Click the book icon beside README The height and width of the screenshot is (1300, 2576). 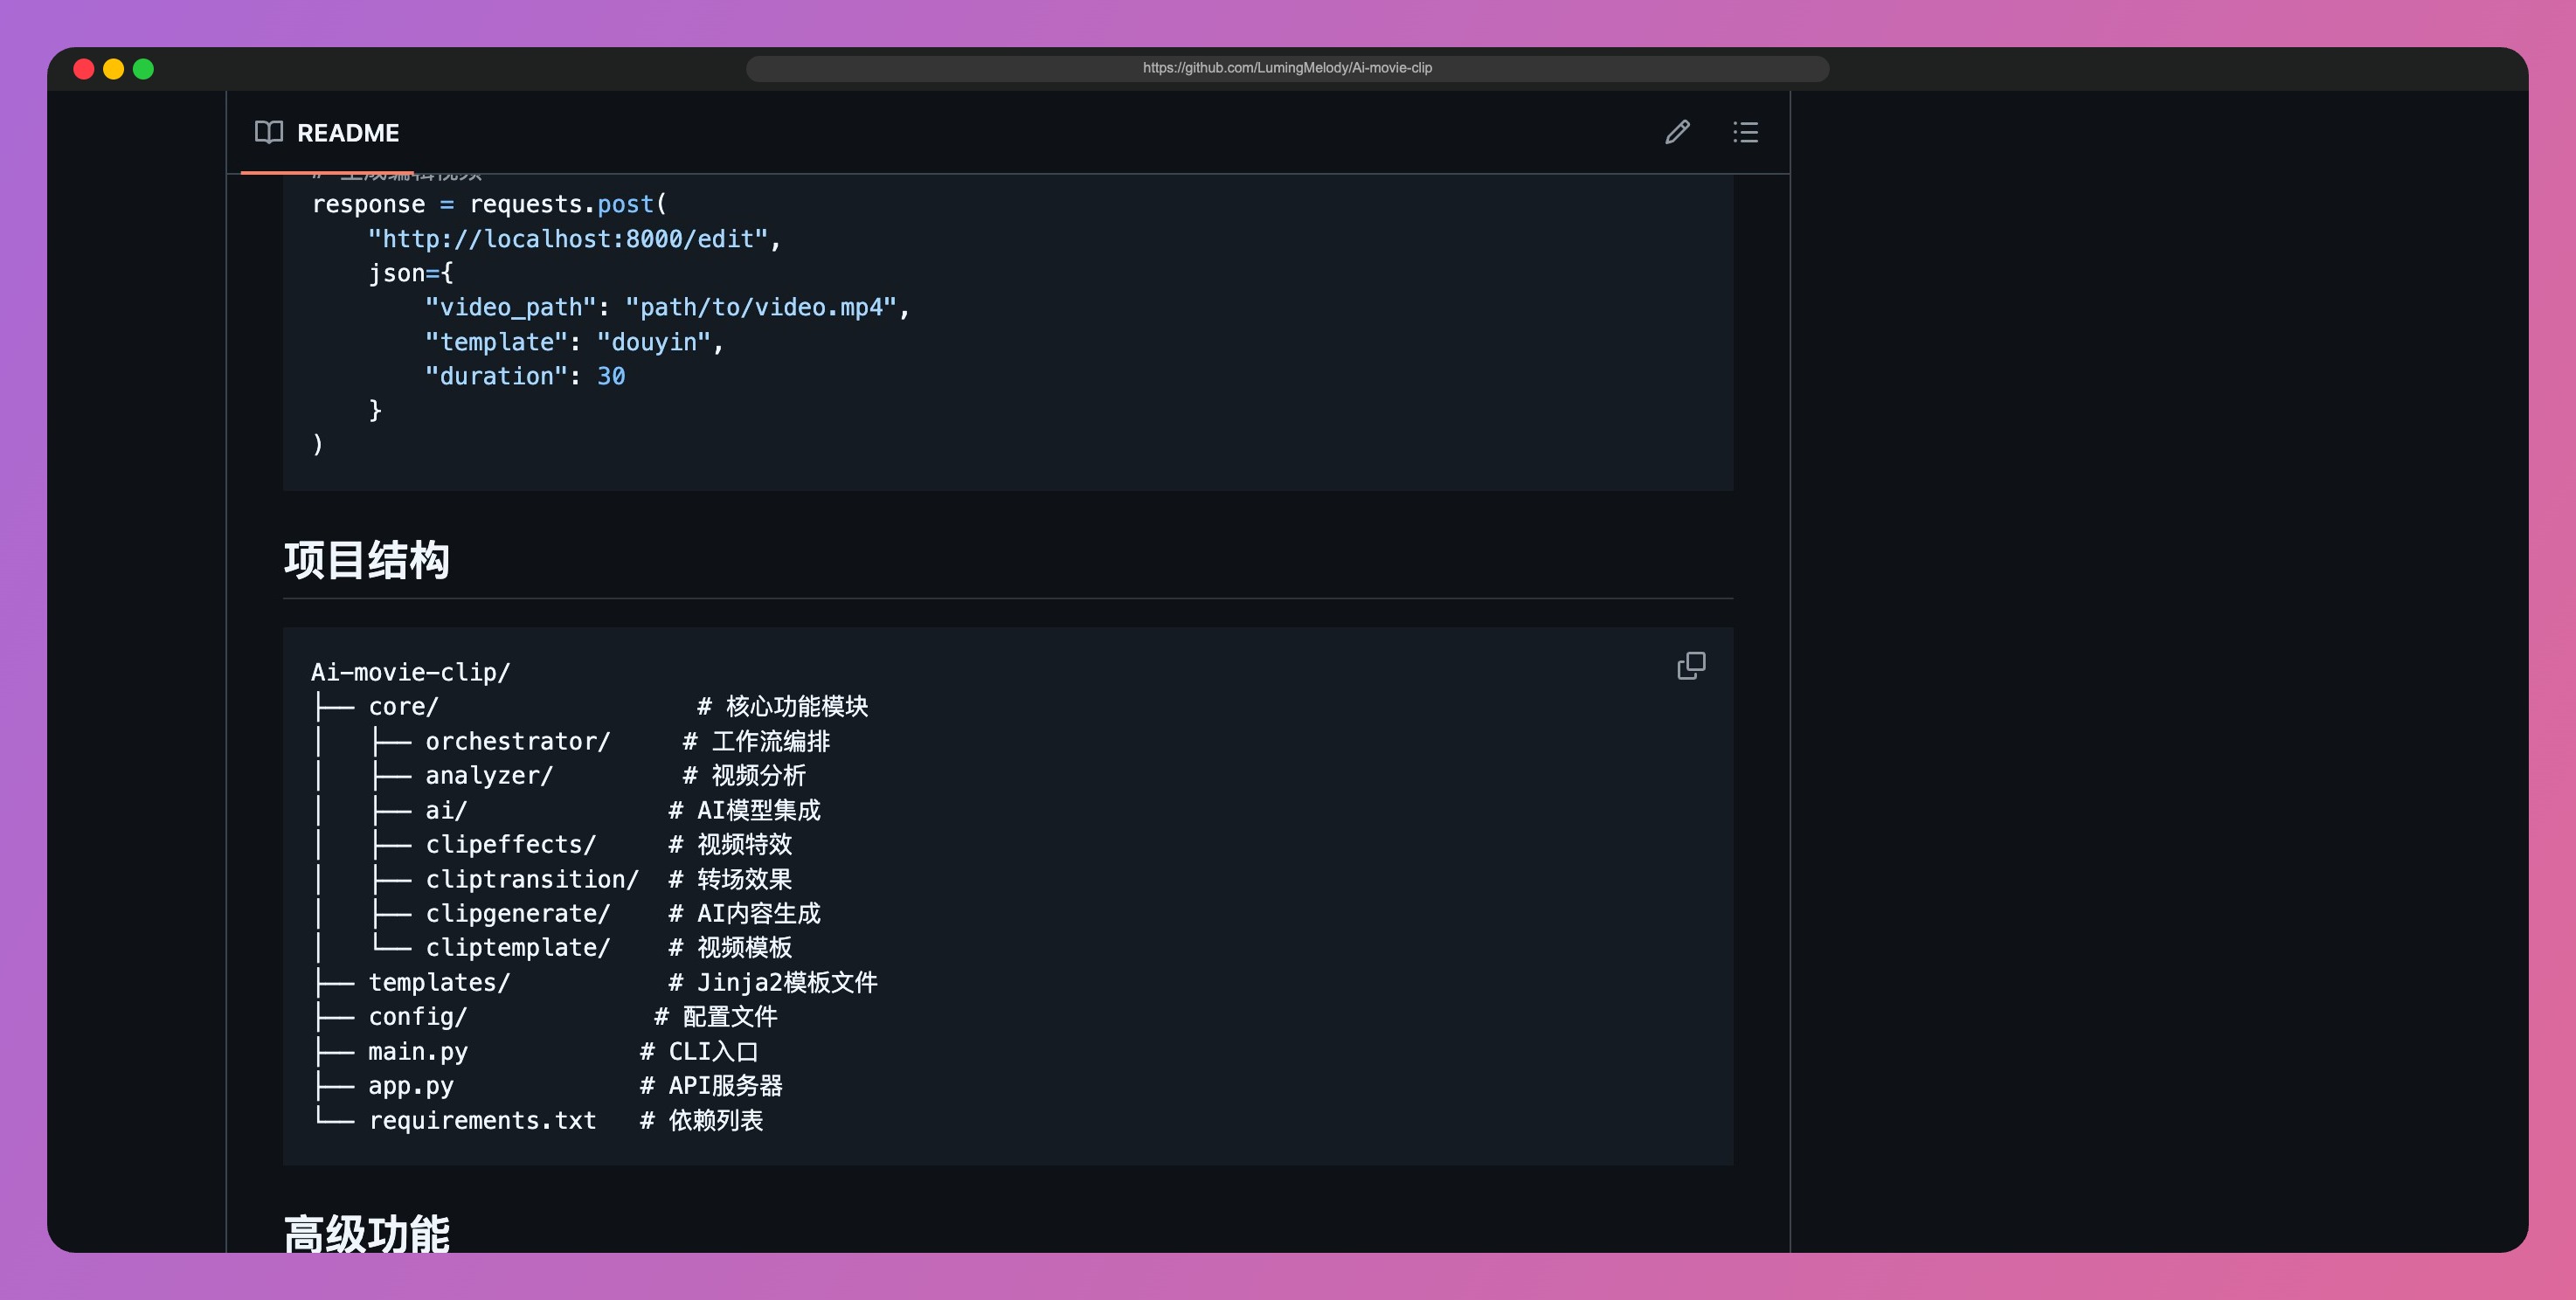(269, 132)
